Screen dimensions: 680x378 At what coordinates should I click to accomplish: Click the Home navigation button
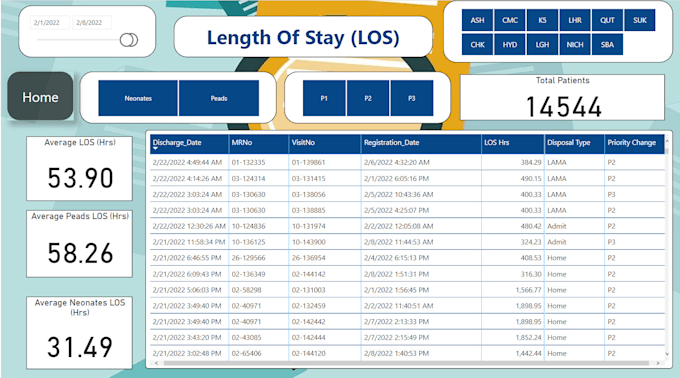click(x=40, y=96)
